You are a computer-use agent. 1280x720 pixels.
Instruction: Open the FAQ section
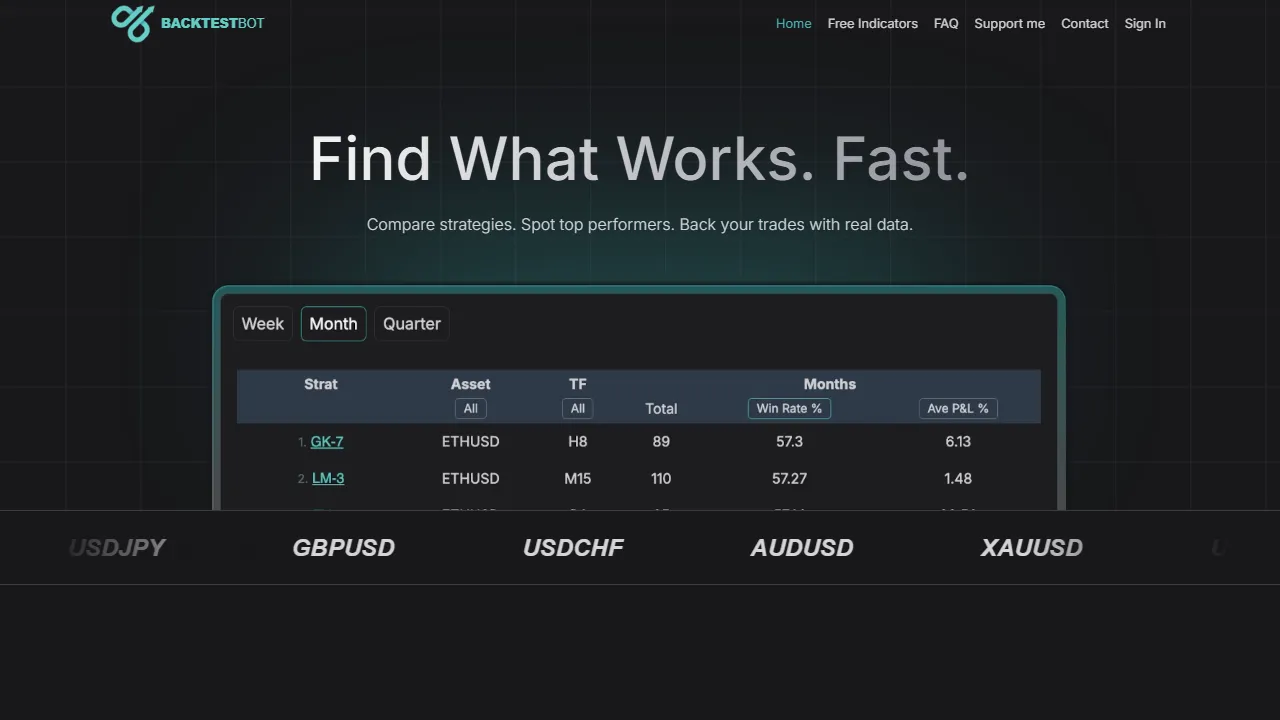tap(945, 23)
